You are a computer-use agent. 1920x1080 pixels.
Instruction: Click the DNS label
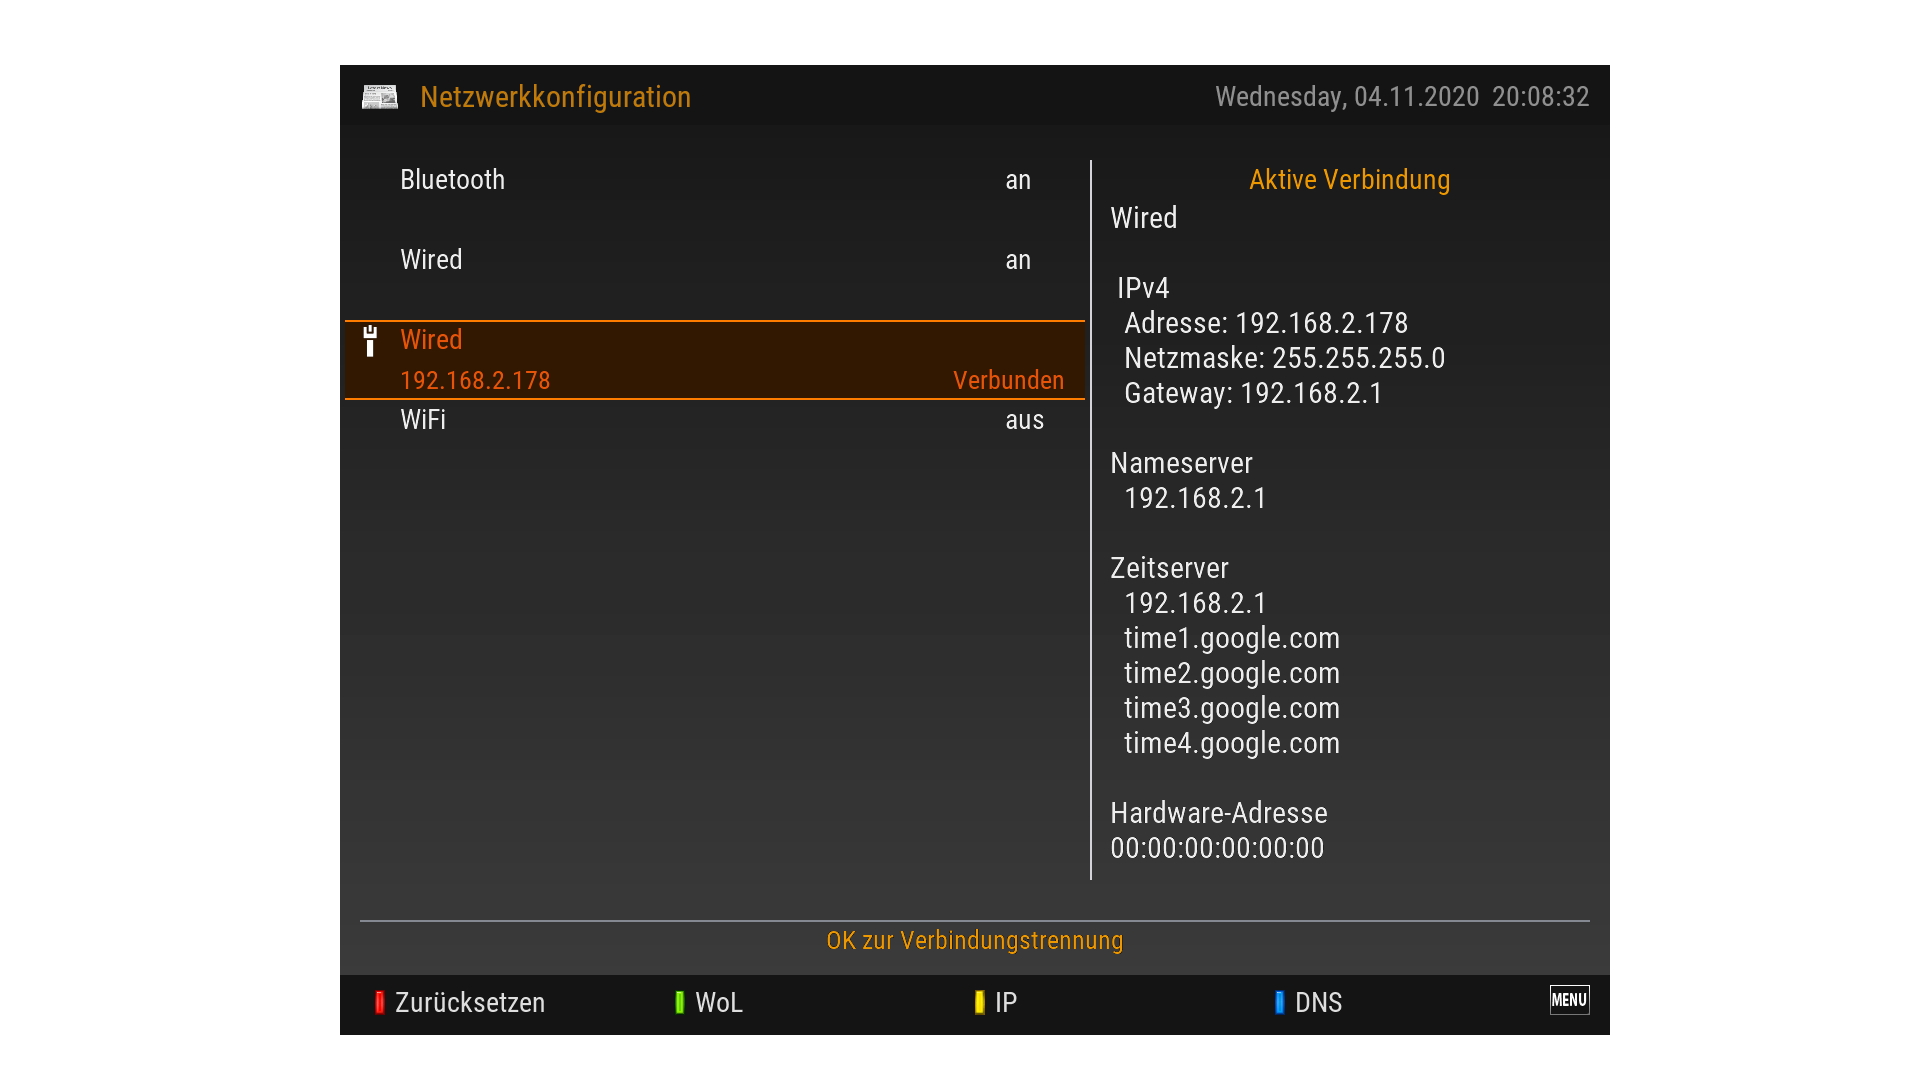click(x=1317, y=1003)
